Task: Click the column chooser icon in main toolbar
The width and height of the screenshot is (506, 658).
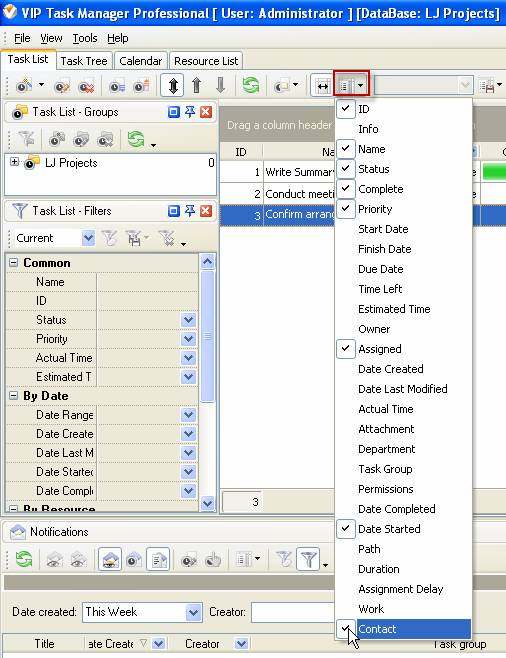Action: pyautogui.click(x=346, y=86)
